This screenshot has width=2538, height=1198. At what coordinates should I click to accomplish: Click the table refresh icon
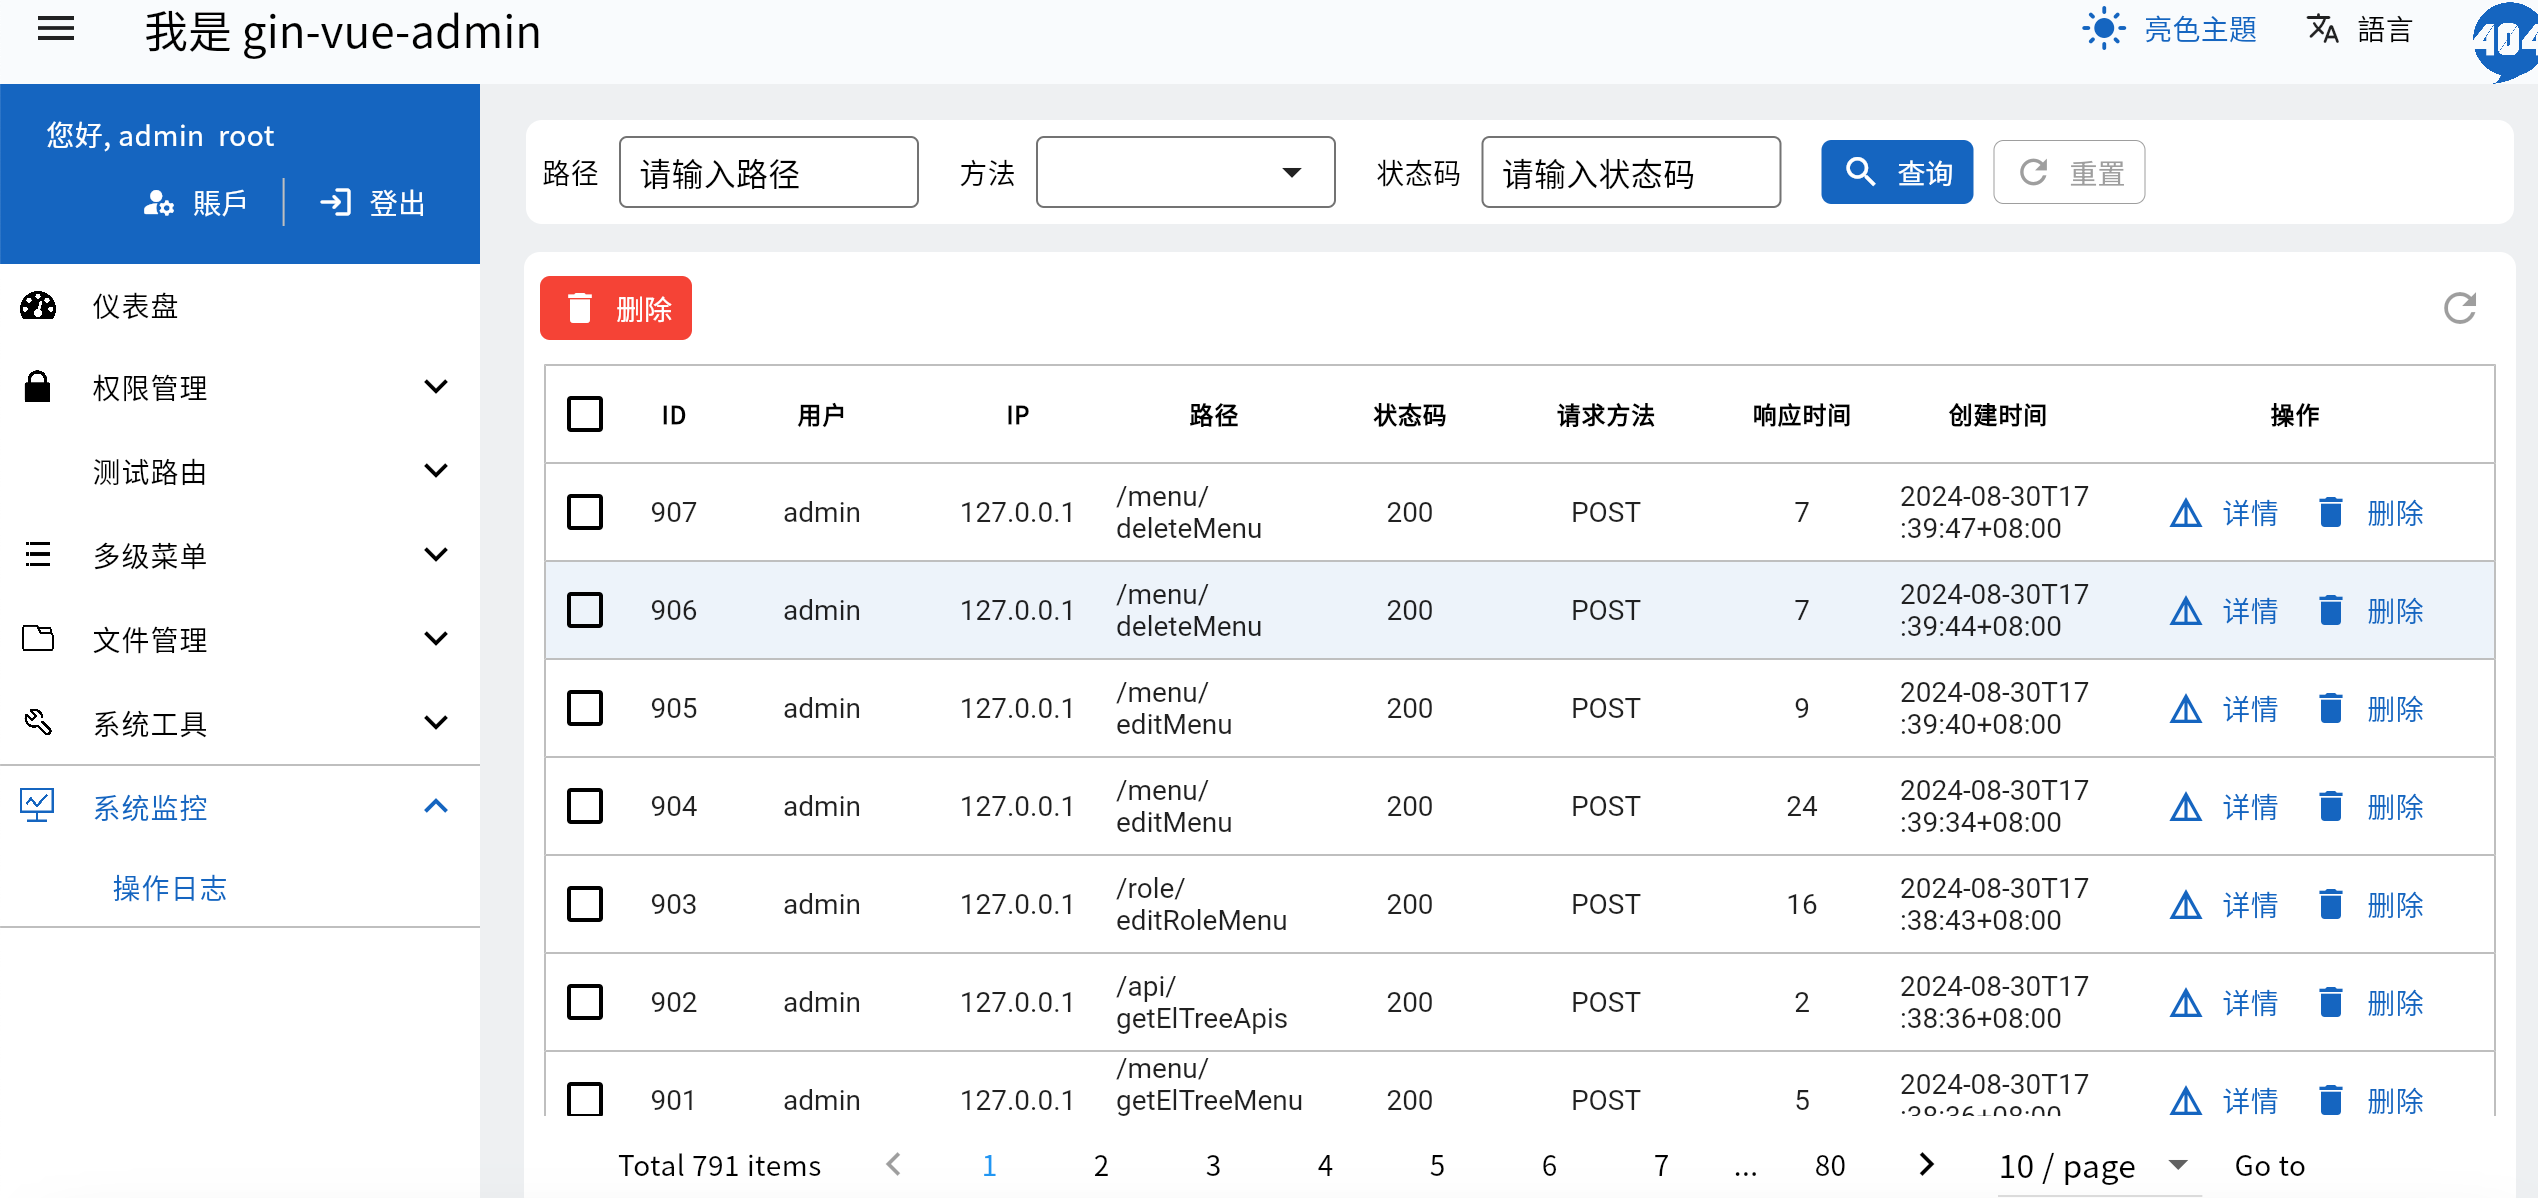click(2460, 308)
